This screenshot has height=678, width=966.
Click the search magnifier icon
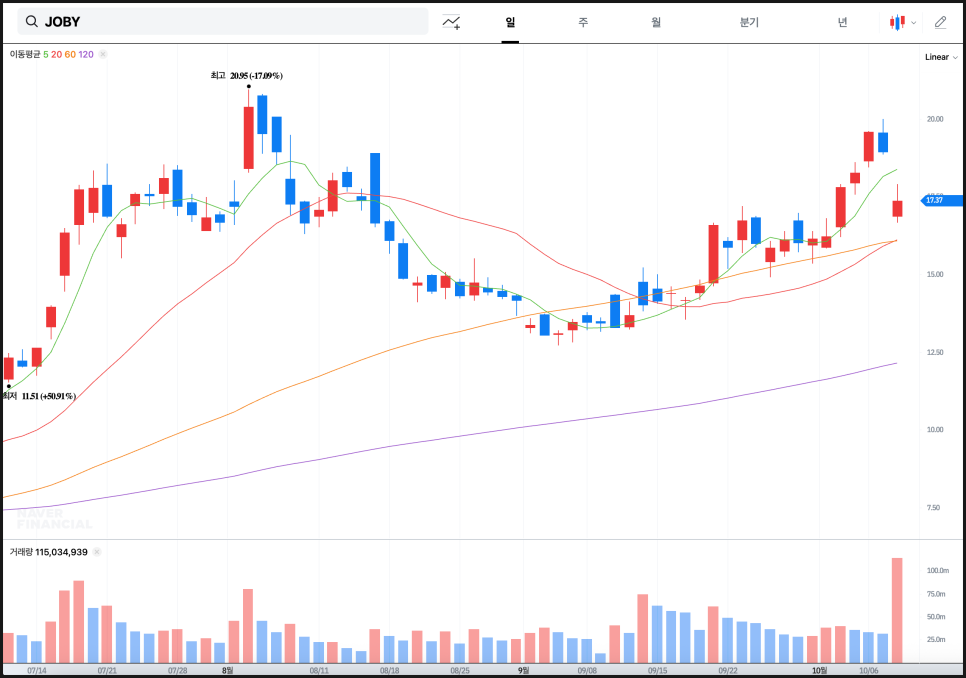pyautogui.click(x=32, y=22)
